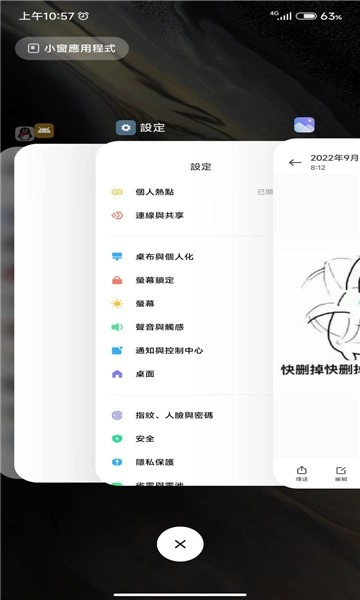Image resolution: width=360 pixels, height=600 pixels.
Task: Tap the yellow Android robot app icon
Action: 44,131
